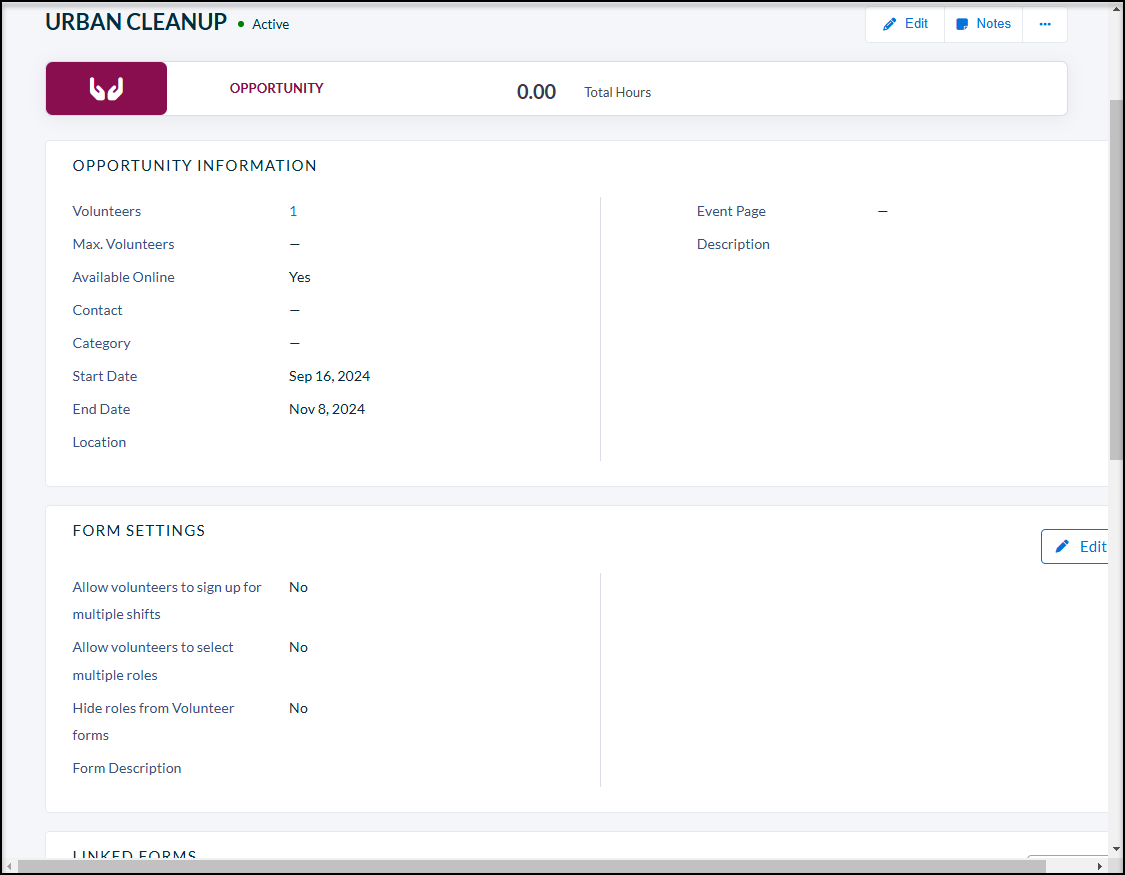1125x875 pixels.
Task: Click the End Date value Nov 8, 2024
Action: (x=326, y=410)
